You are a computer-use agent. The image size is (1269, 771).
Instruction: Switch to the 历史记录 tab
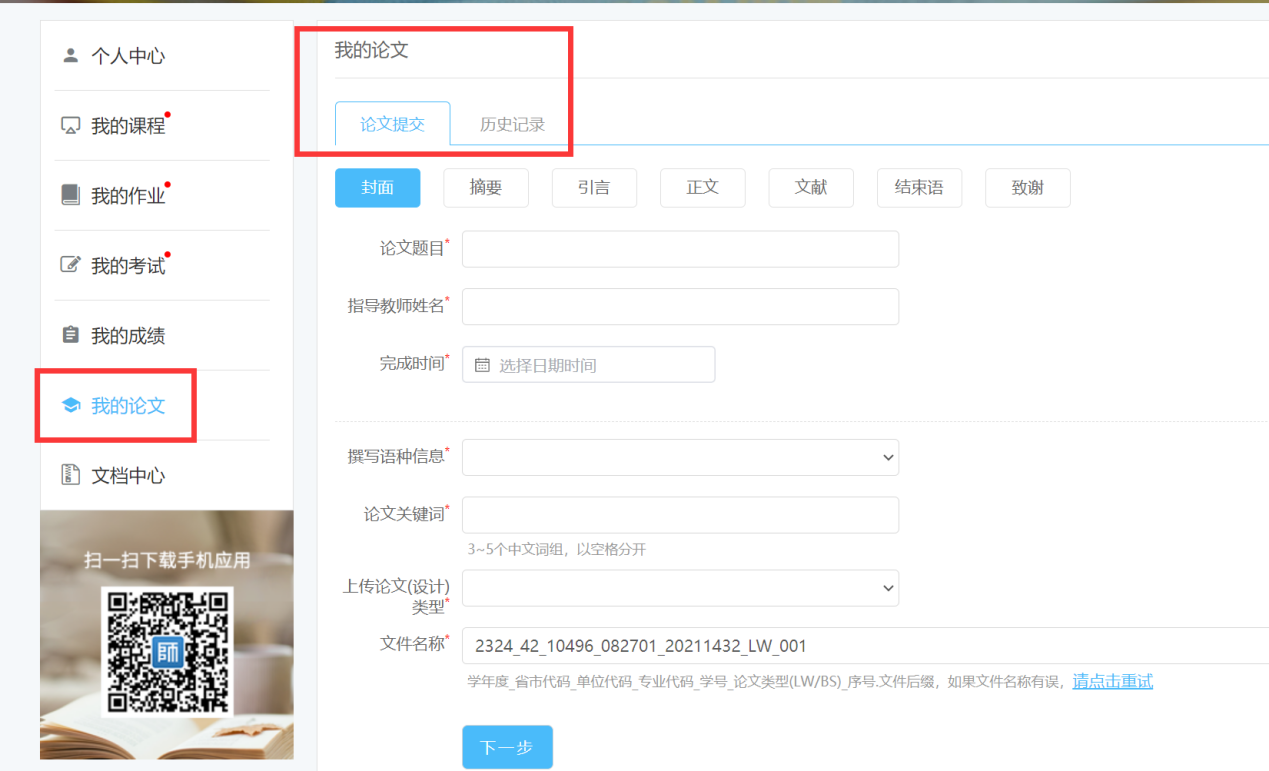[x=512, y=124]
